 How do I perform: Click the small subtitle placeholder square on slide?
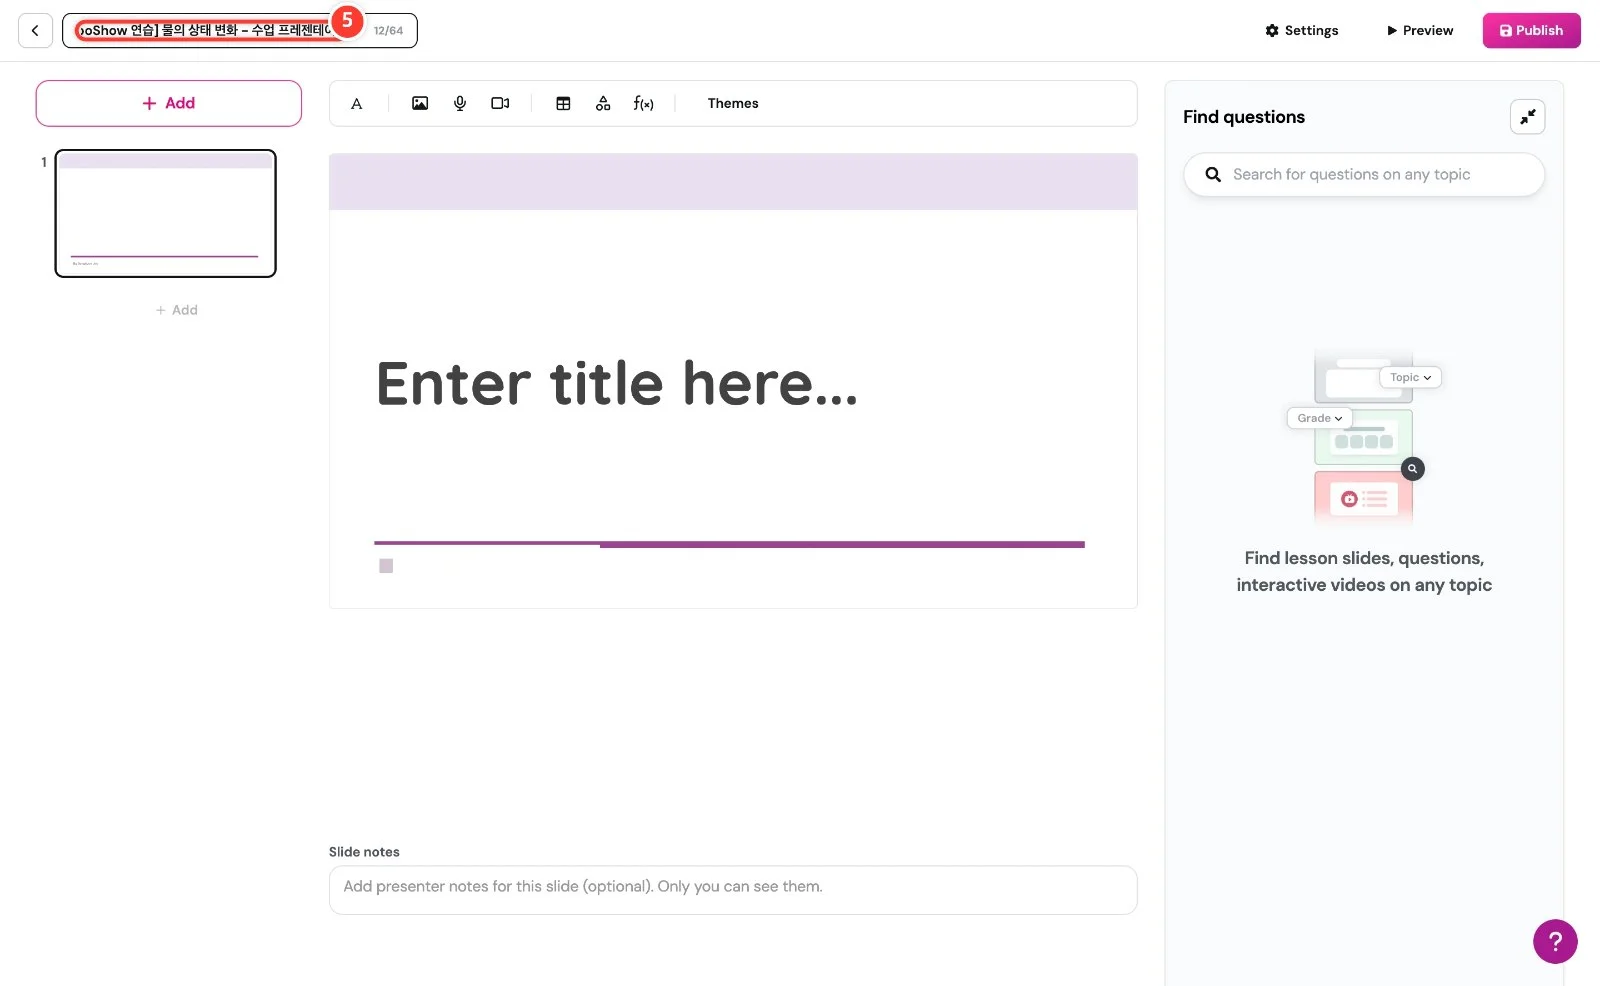(386, 566)
